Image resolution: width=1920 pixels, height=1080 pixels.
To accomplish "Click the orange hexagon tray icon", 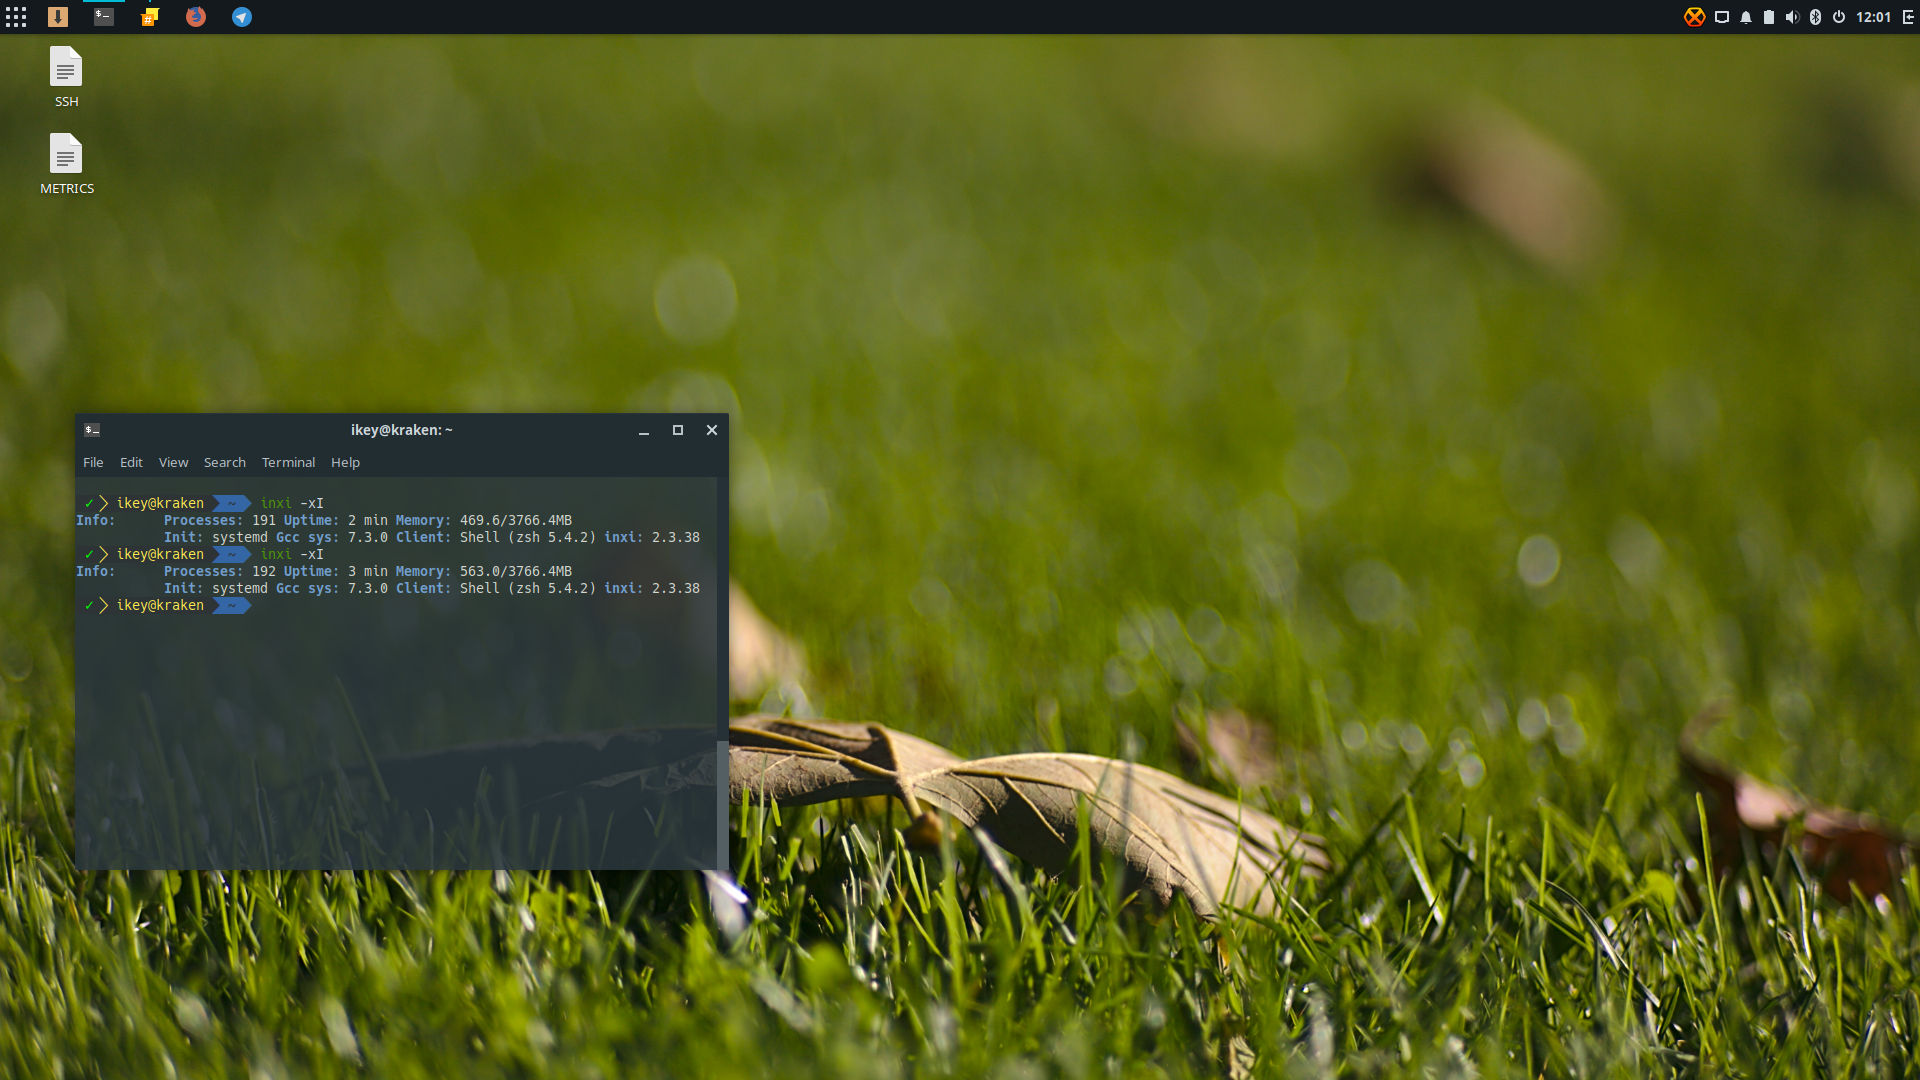I will point(1694,17).
